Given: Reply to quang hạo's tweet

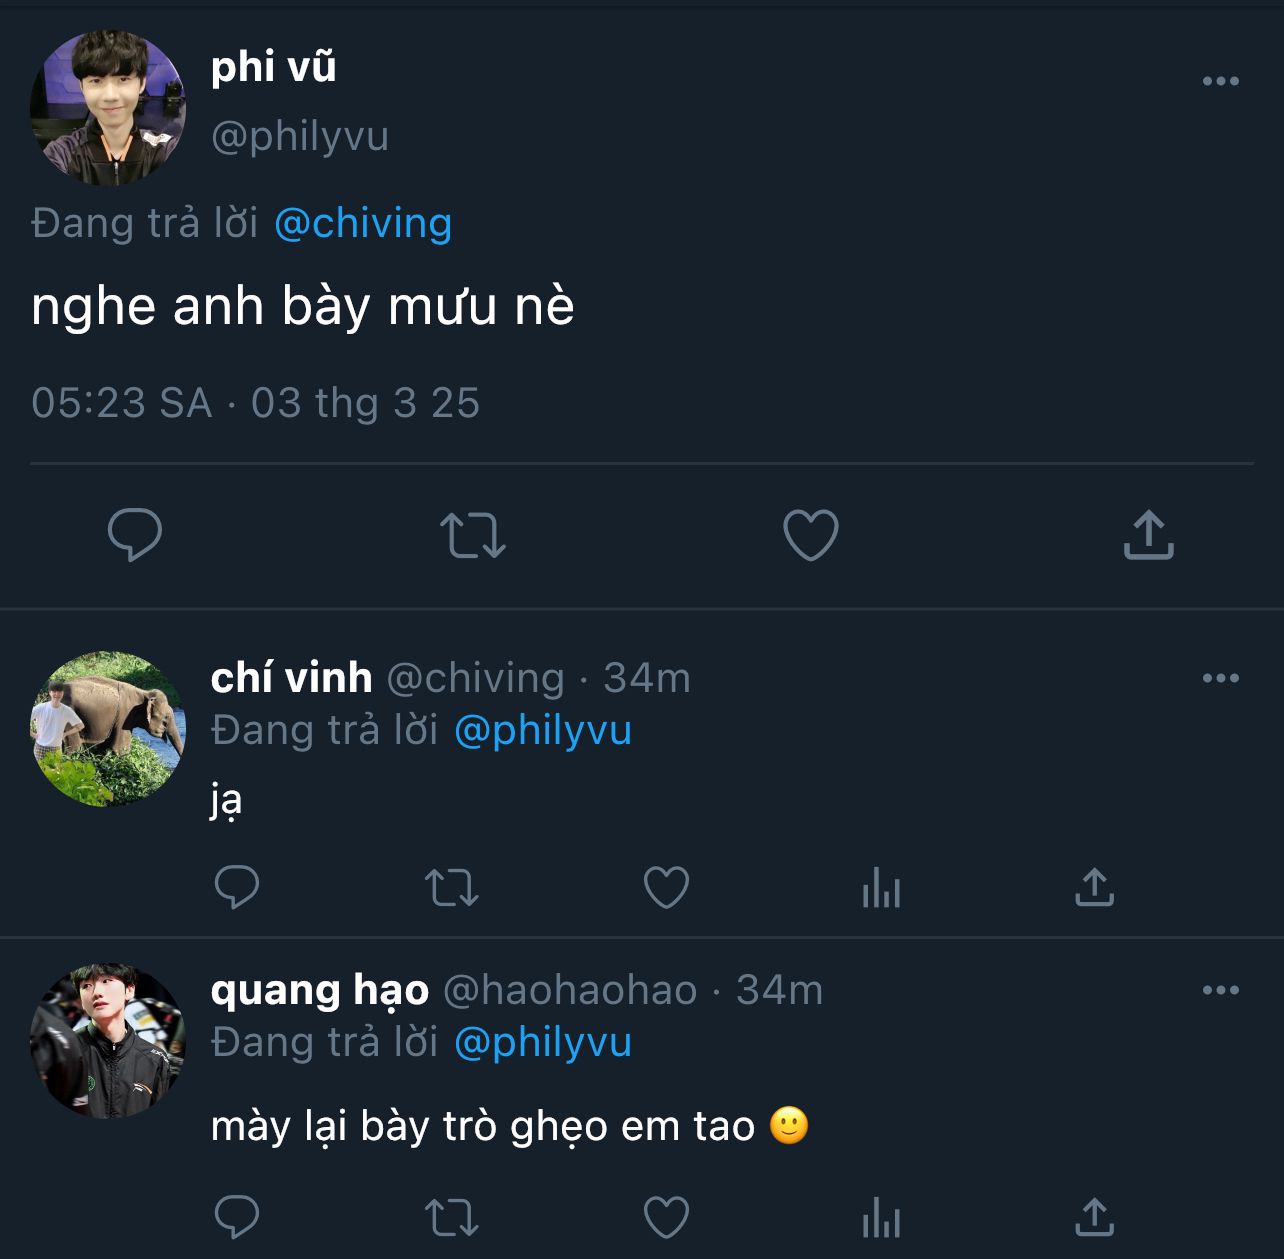Looking at the screenshot, I should tap(237, 1218).
